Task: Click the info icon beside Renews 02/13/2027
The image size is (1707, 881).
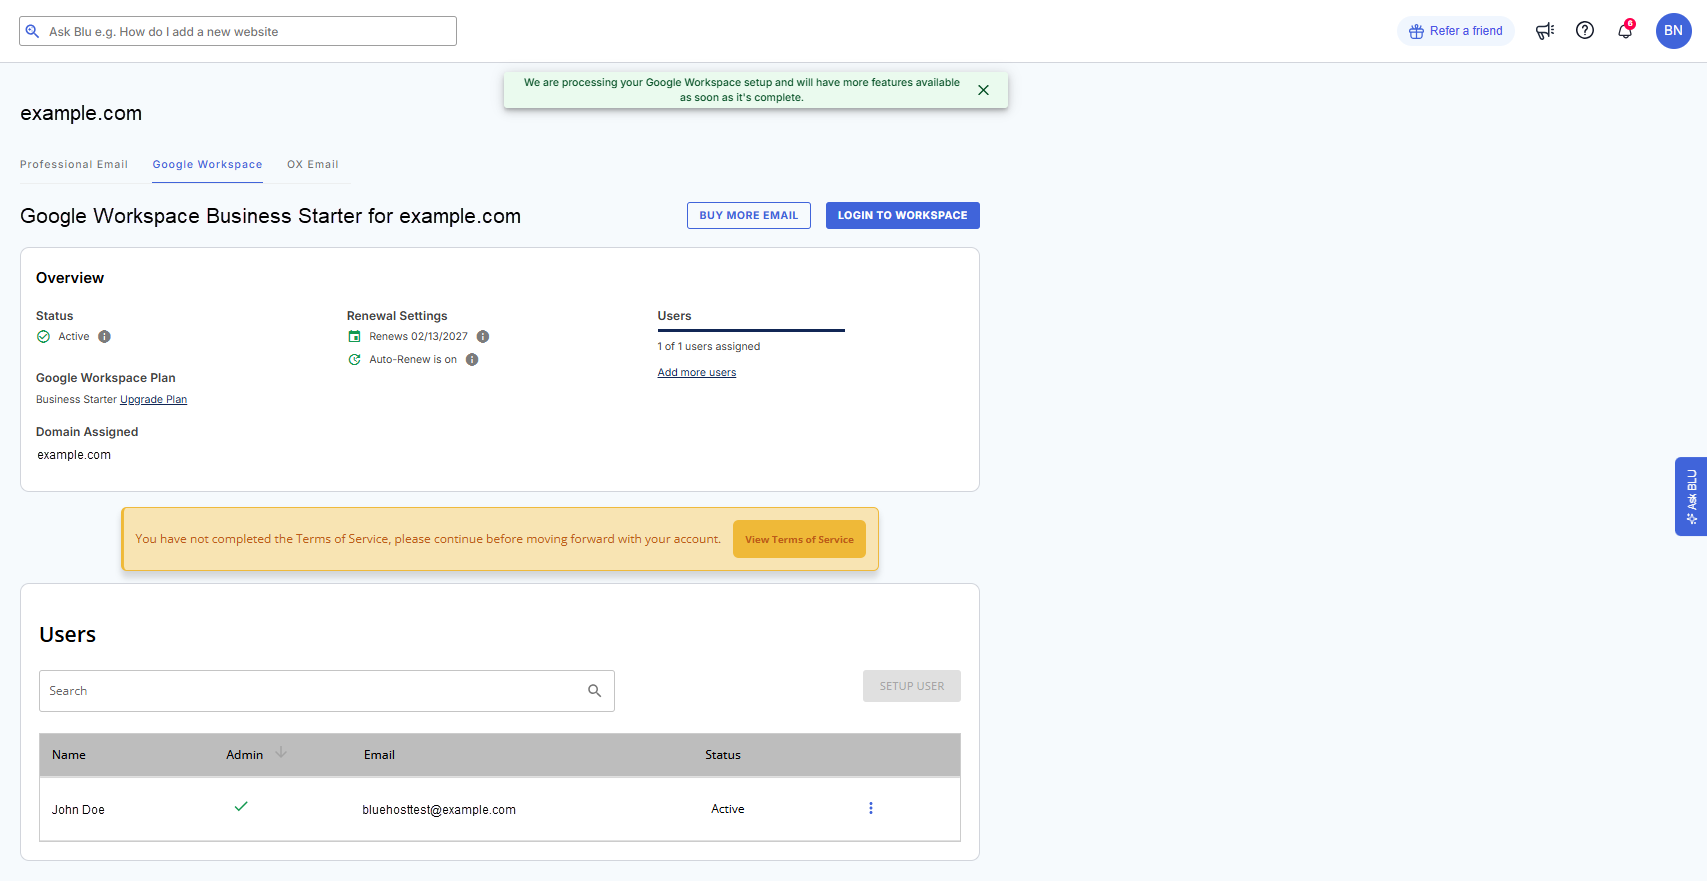Action: [x=483, y=337]
